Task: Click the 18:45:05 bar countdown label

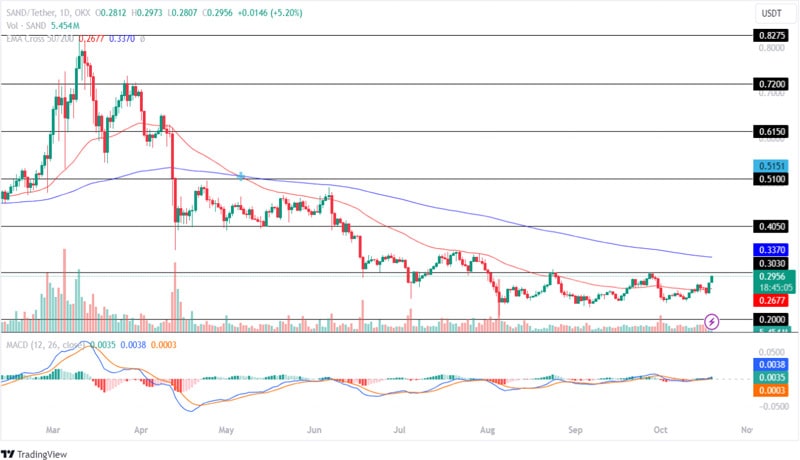Action: tap(776, 288)
